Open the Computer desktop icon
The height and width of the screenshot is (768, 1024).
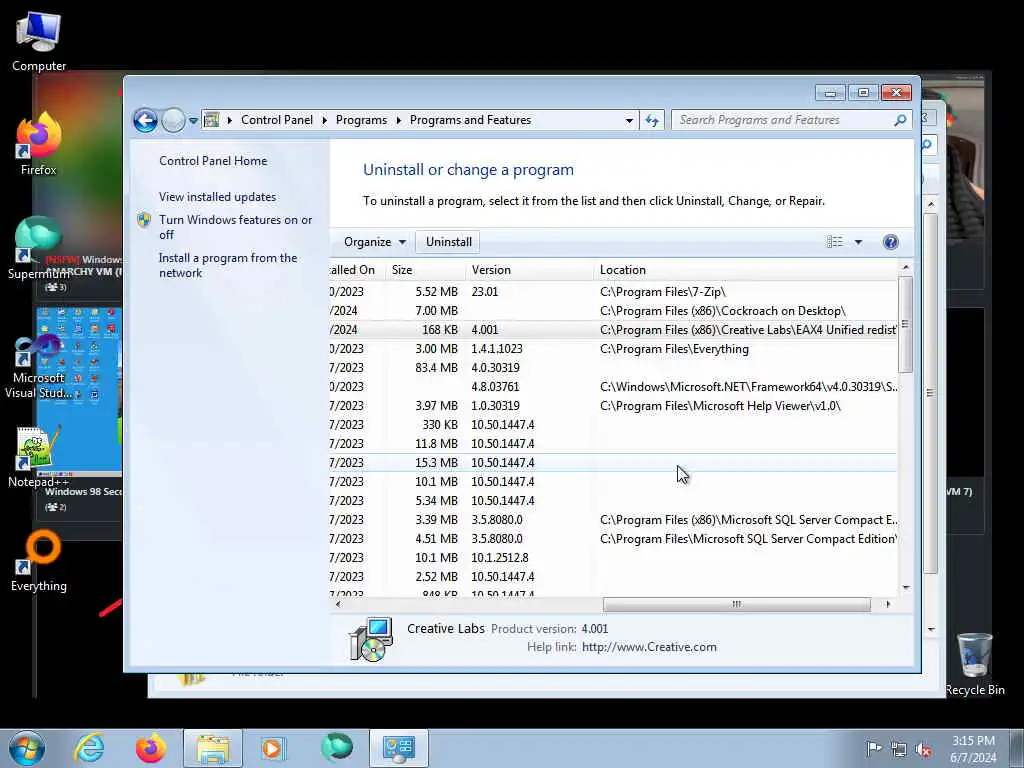(39, 42)
